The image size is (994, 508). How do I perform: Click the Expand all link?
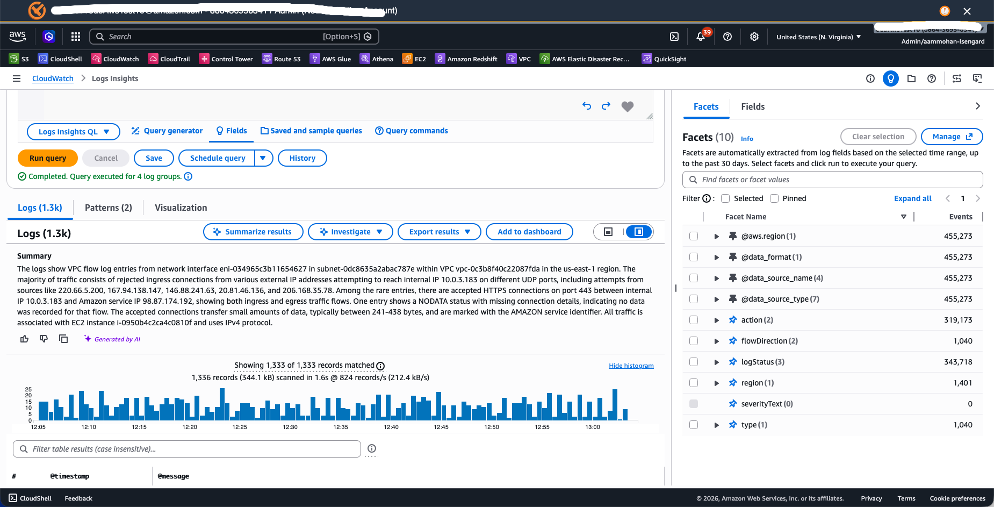coord(913,199)
